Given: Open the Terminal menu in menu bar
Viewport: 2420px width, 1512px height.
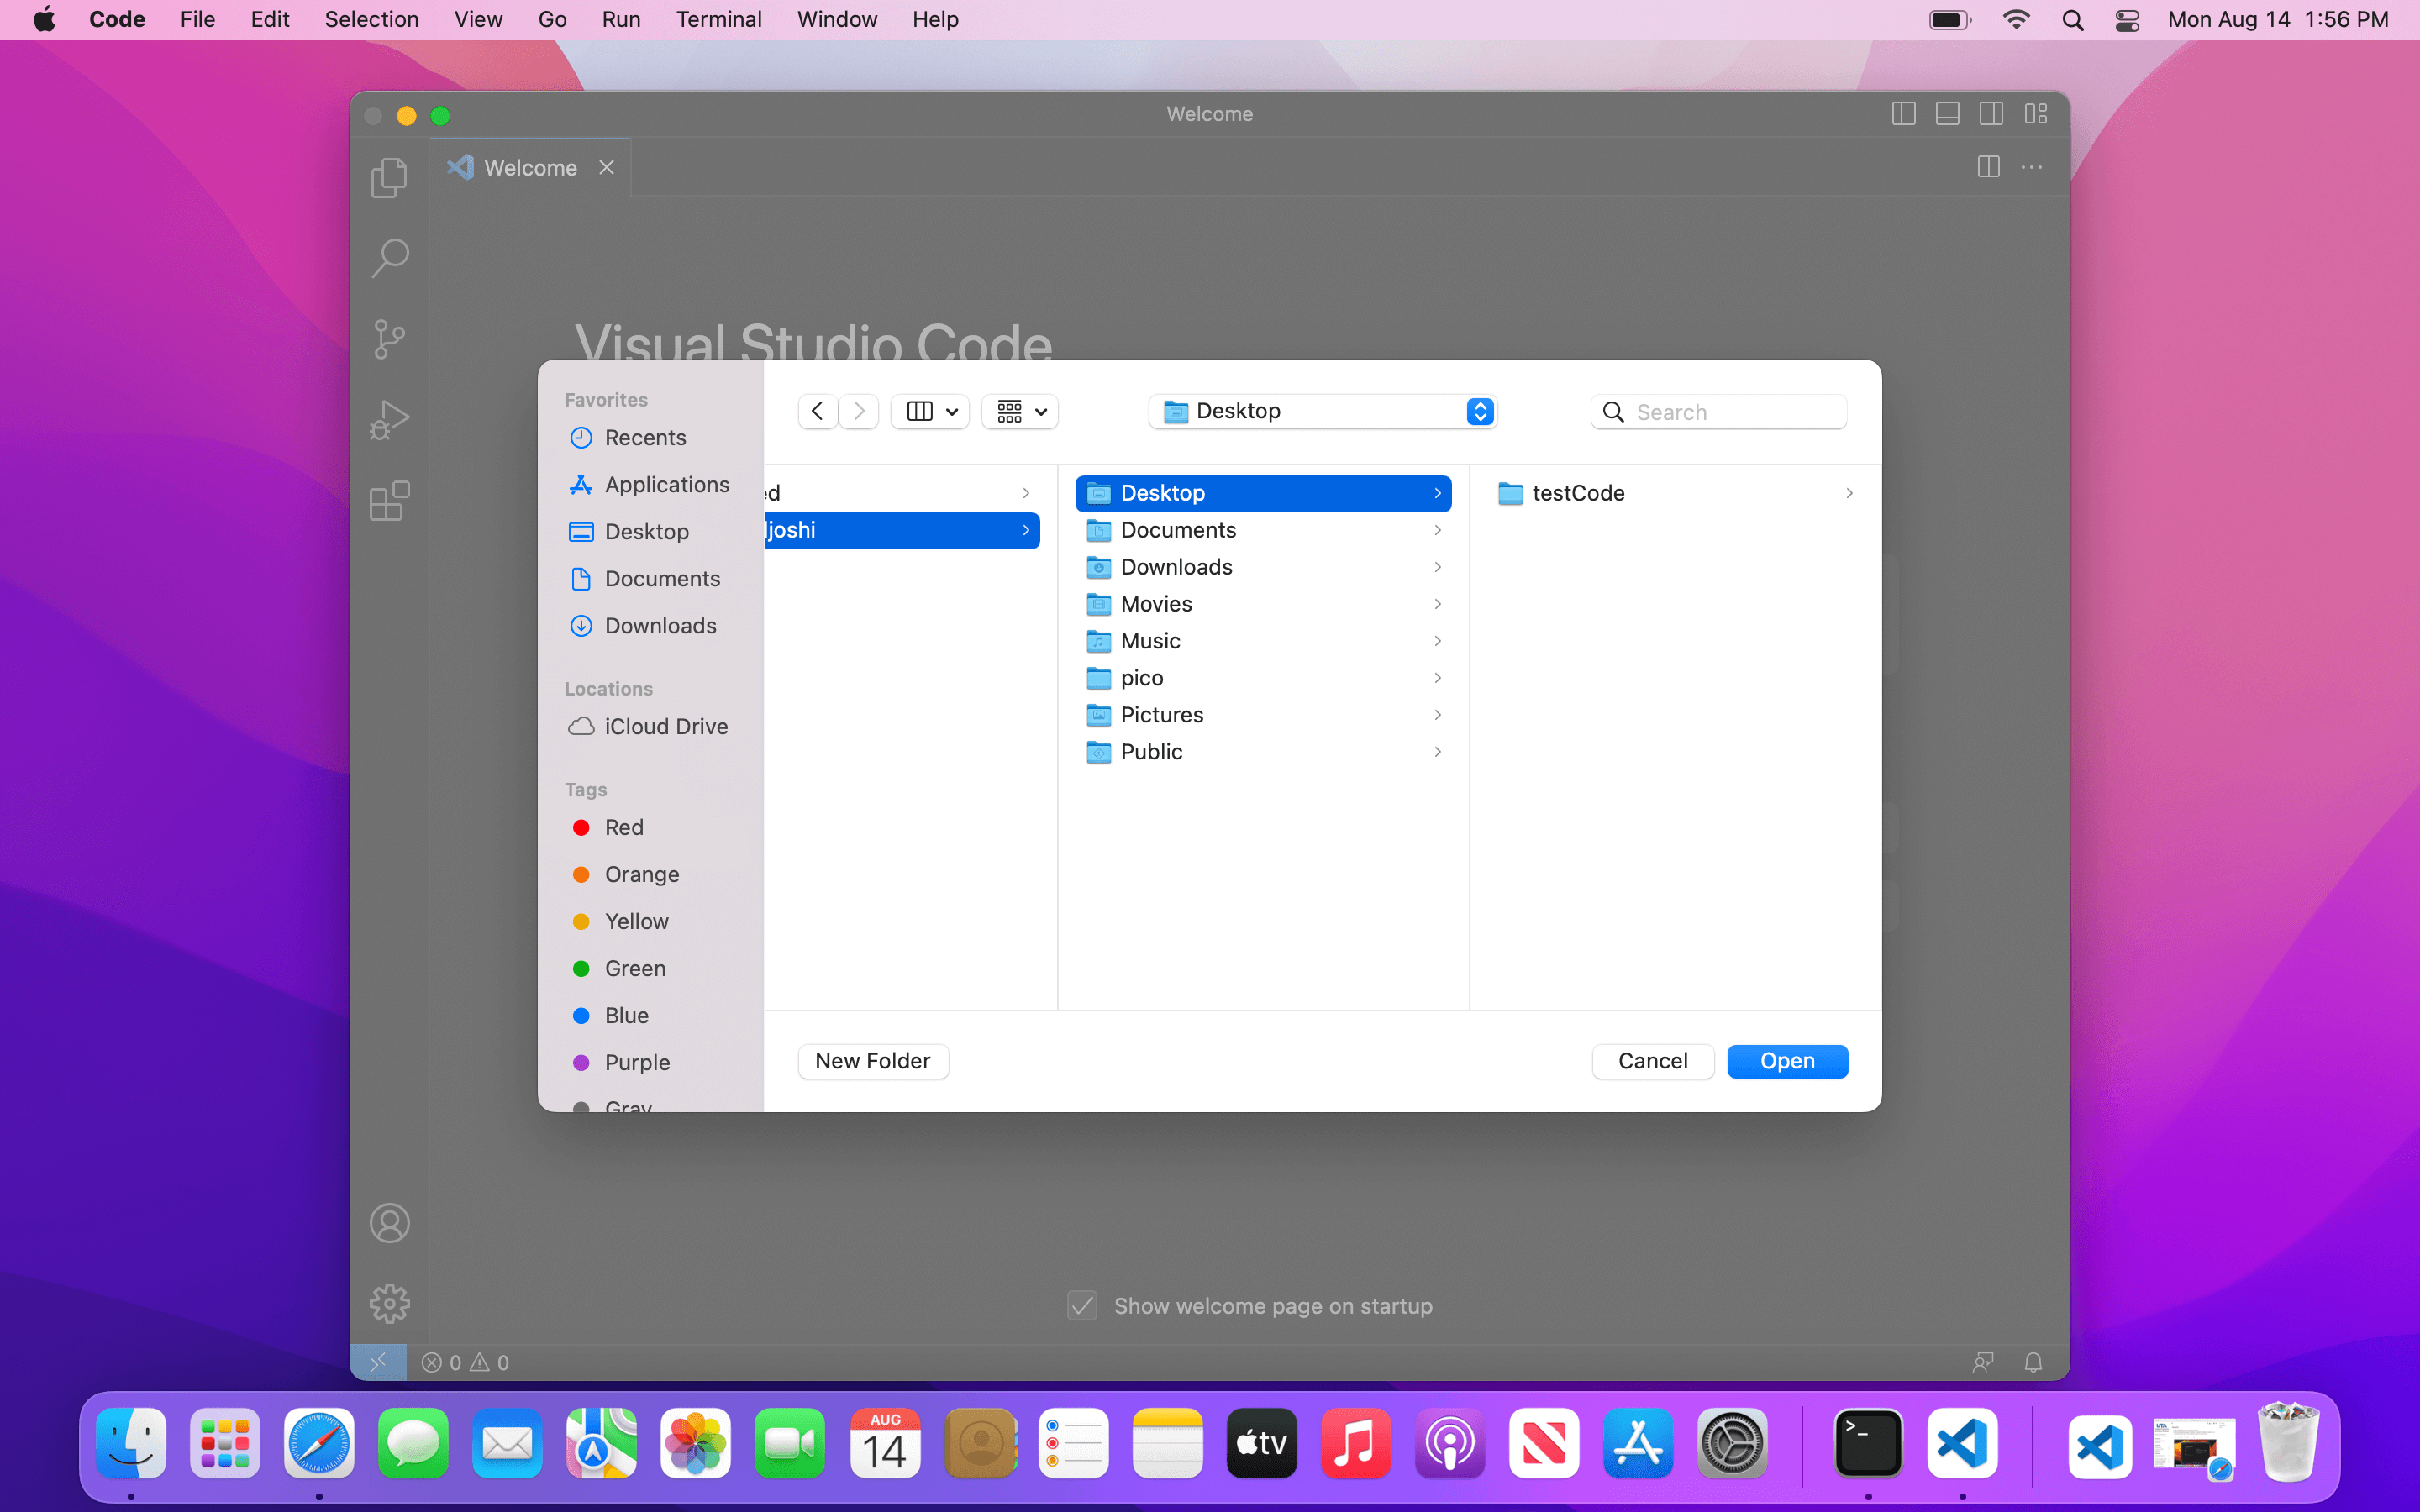Looking at the screenshot, I should point(718,19).
